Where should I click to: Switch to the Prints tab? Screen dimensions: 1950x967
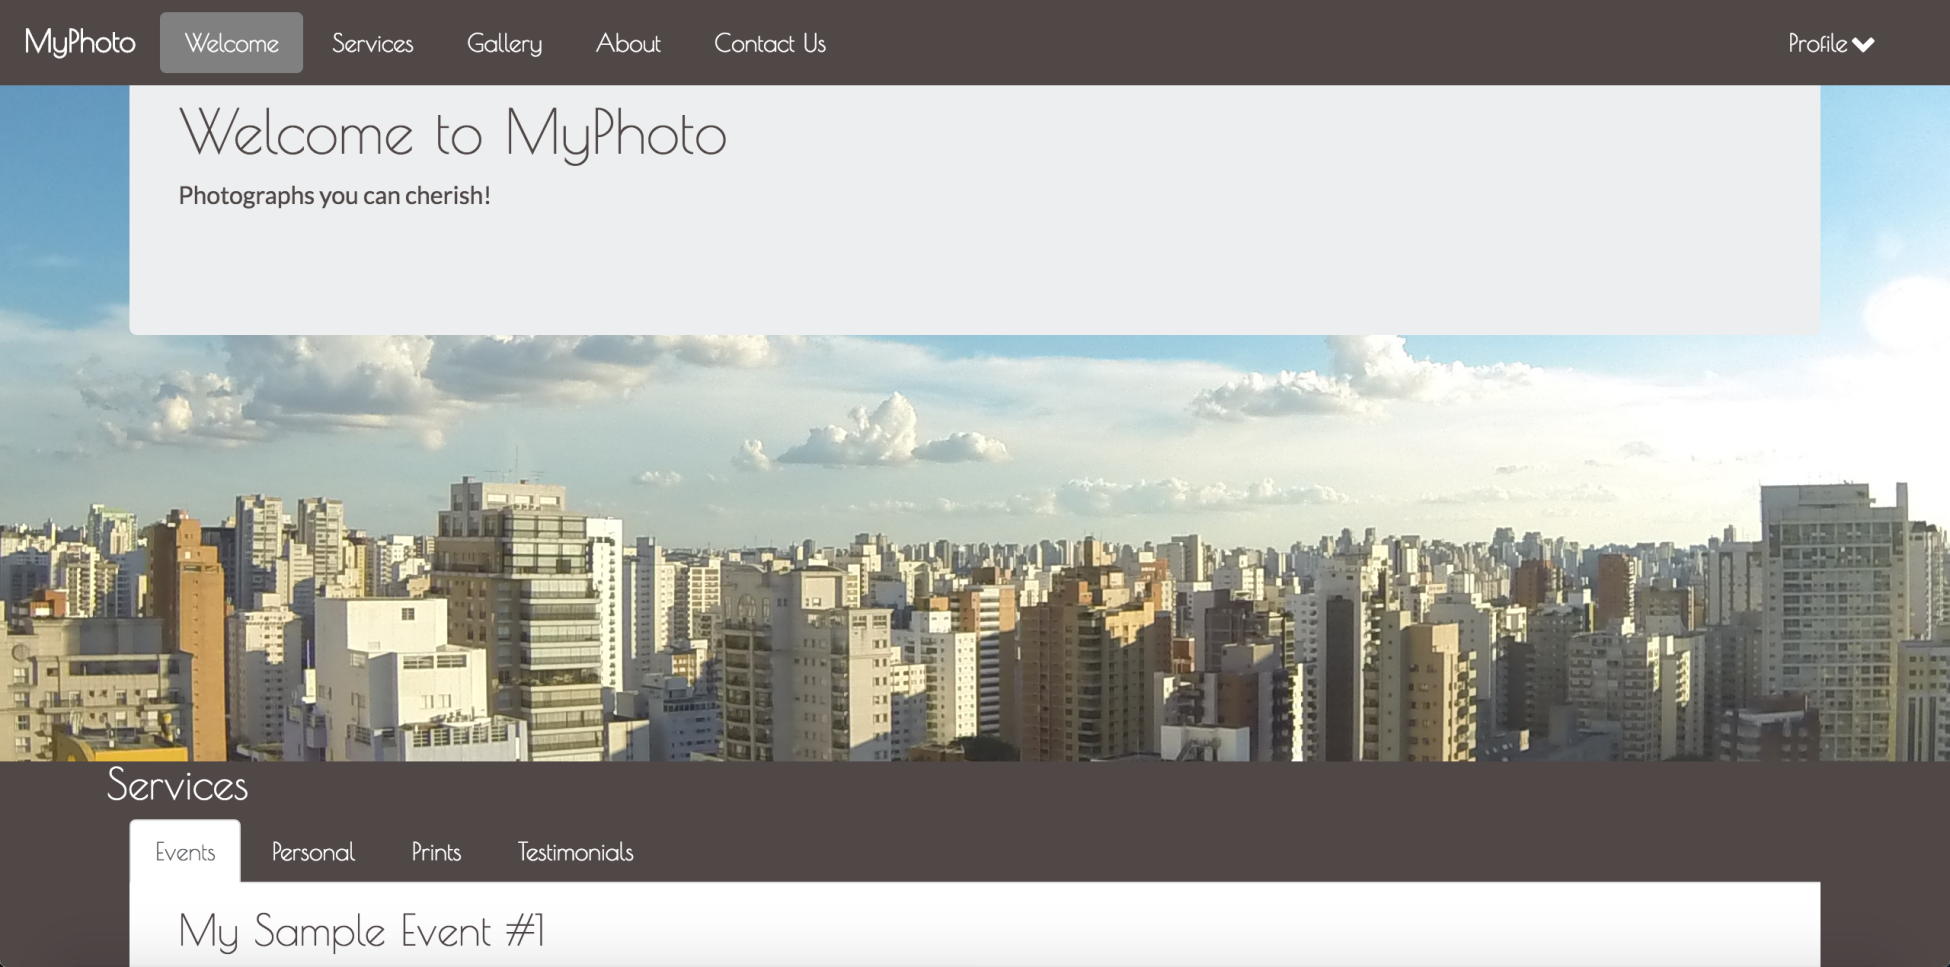click(436, 852)
